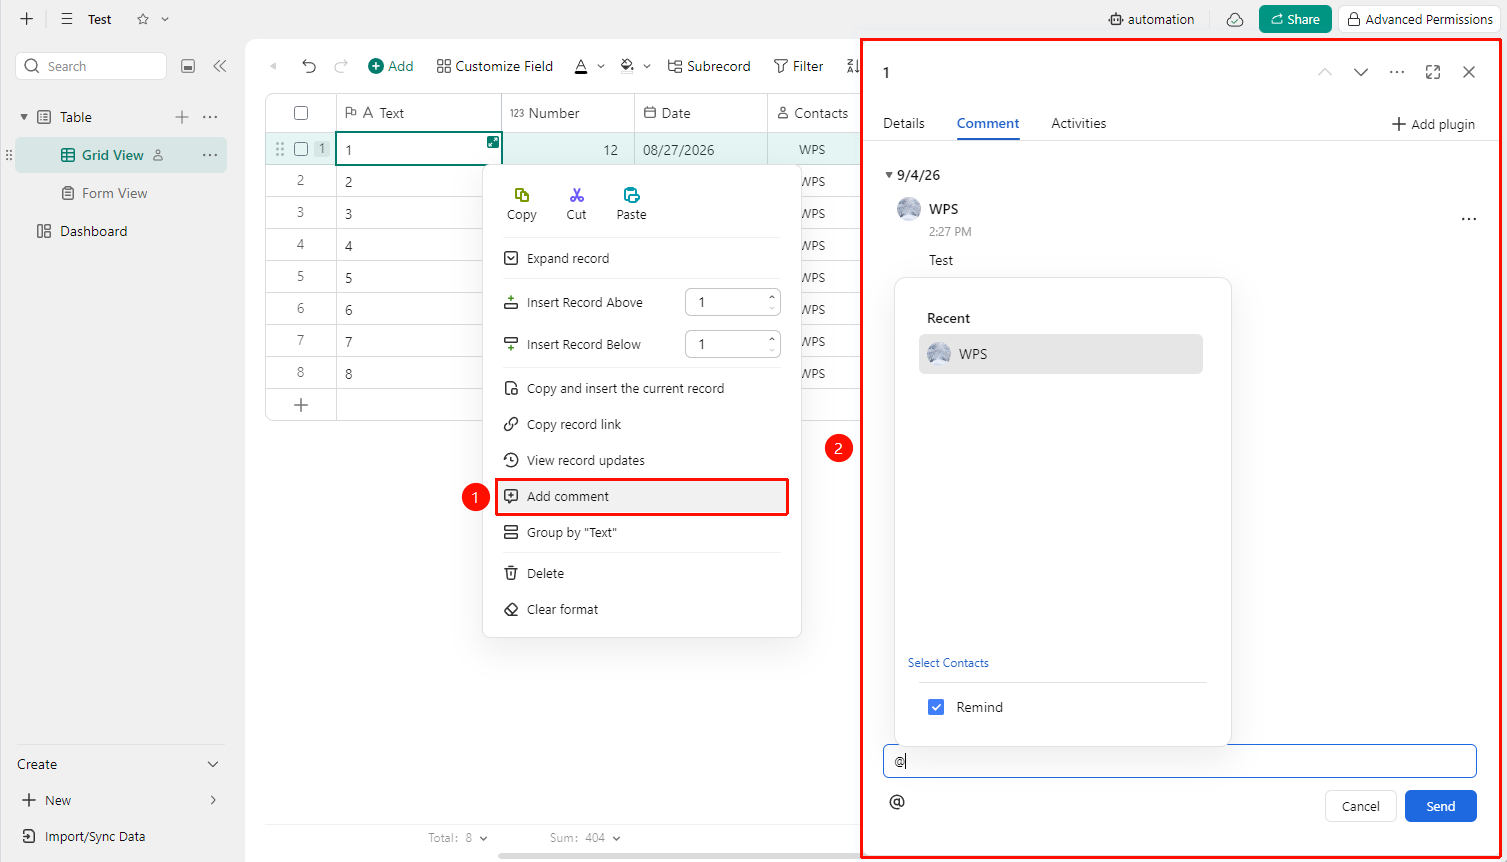
Task: Collapse the Create section chevron
Action: [213, 764]
